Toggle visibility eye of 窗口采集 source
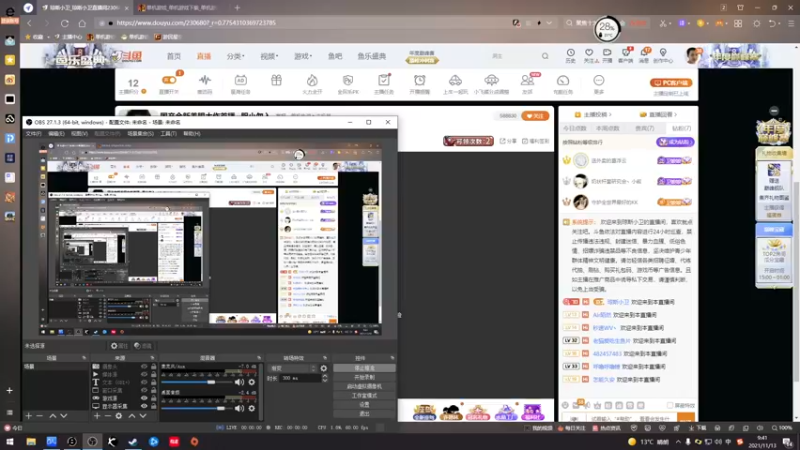This screenshot has height=450, width=800. click(144, 390)
